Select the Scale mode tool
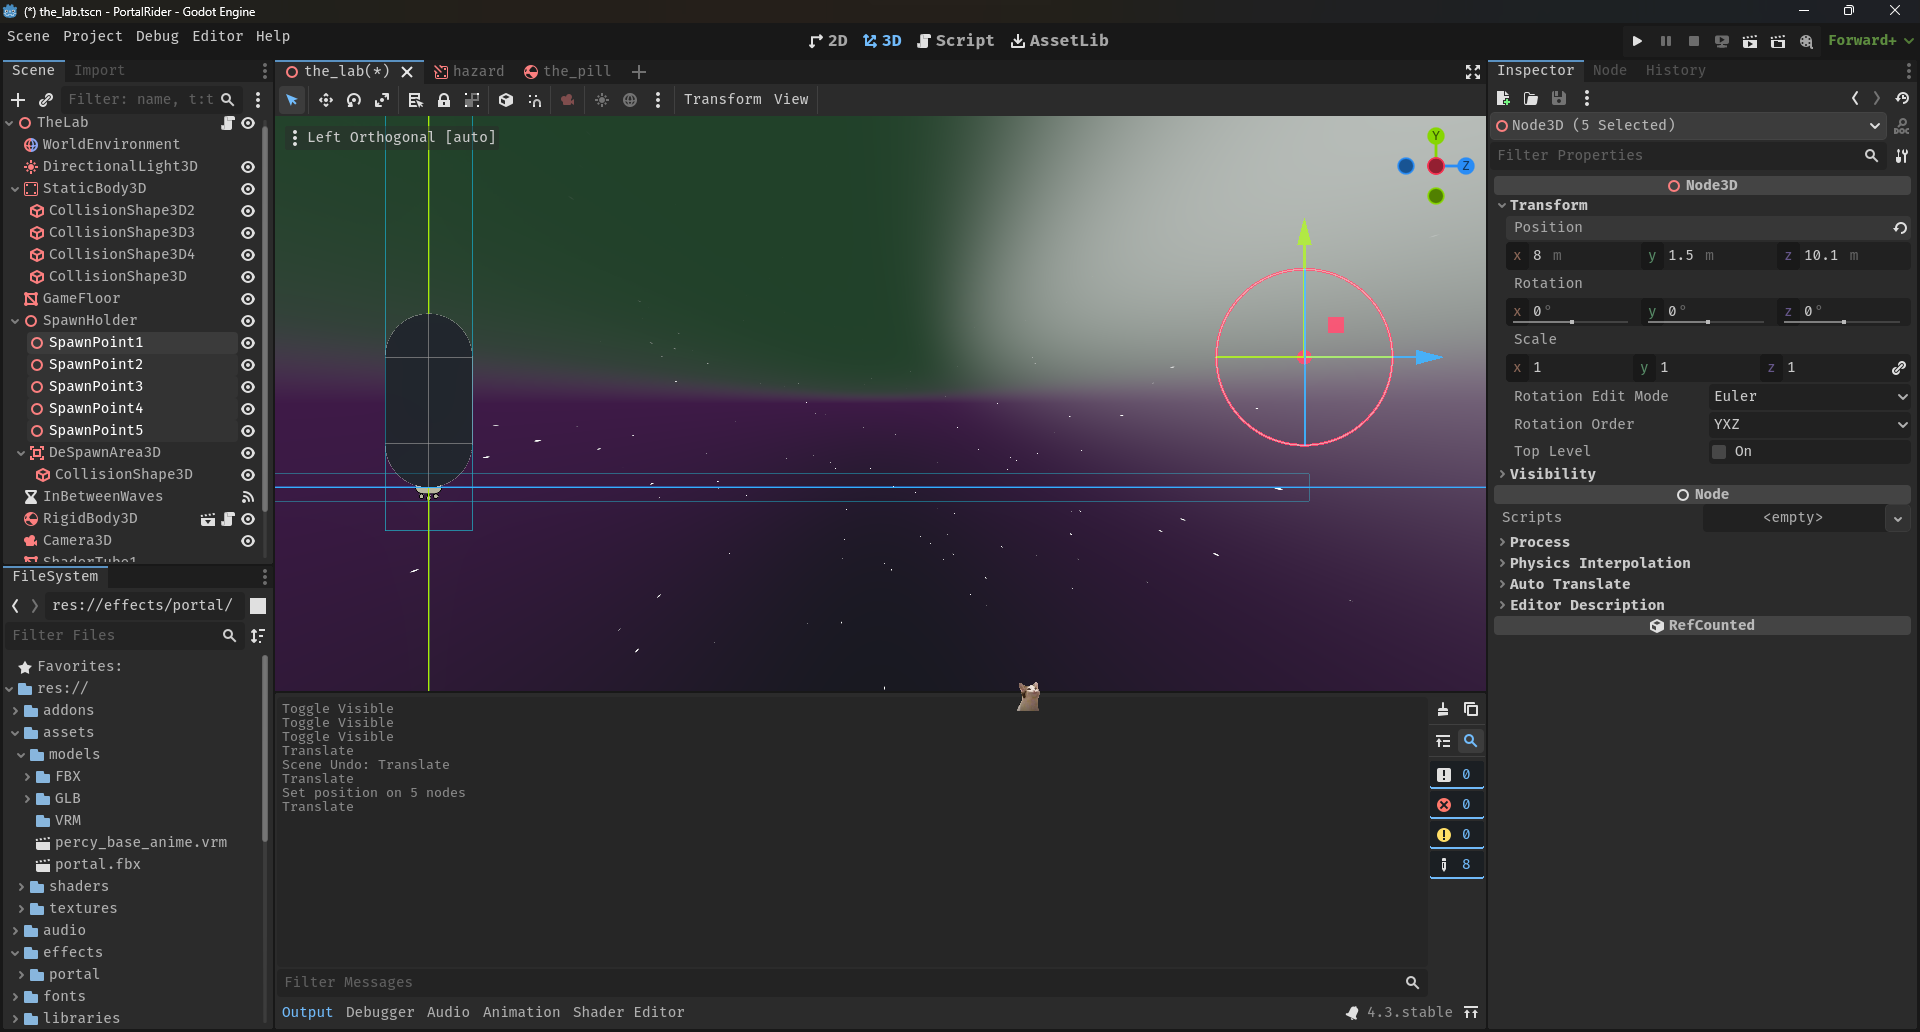 (382, 100)
